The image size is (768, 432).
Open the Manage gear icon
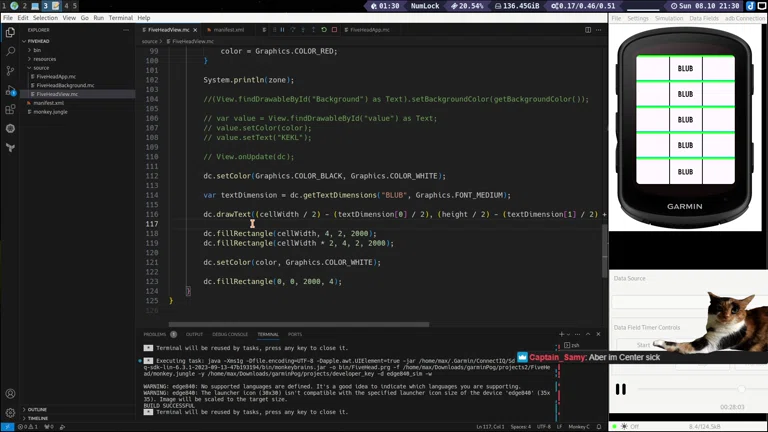[10, 412]
